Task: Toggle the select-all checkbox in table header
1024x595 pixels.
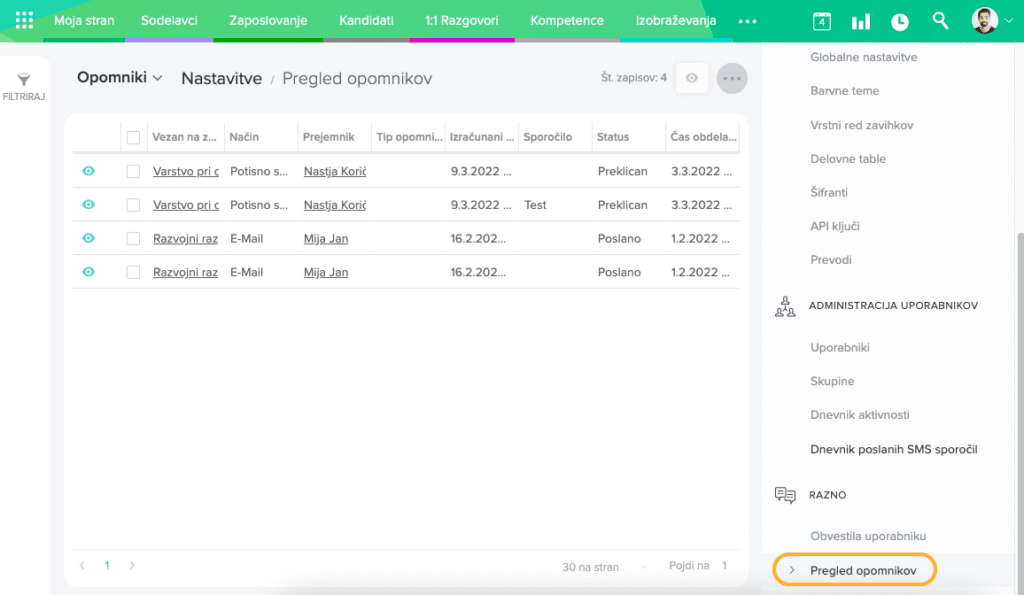Action: click(x=133, y=137)
